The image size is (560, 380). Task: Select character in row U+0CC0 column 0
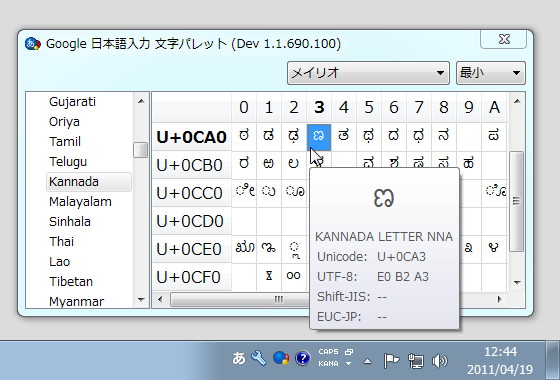[x=244, y=193]
